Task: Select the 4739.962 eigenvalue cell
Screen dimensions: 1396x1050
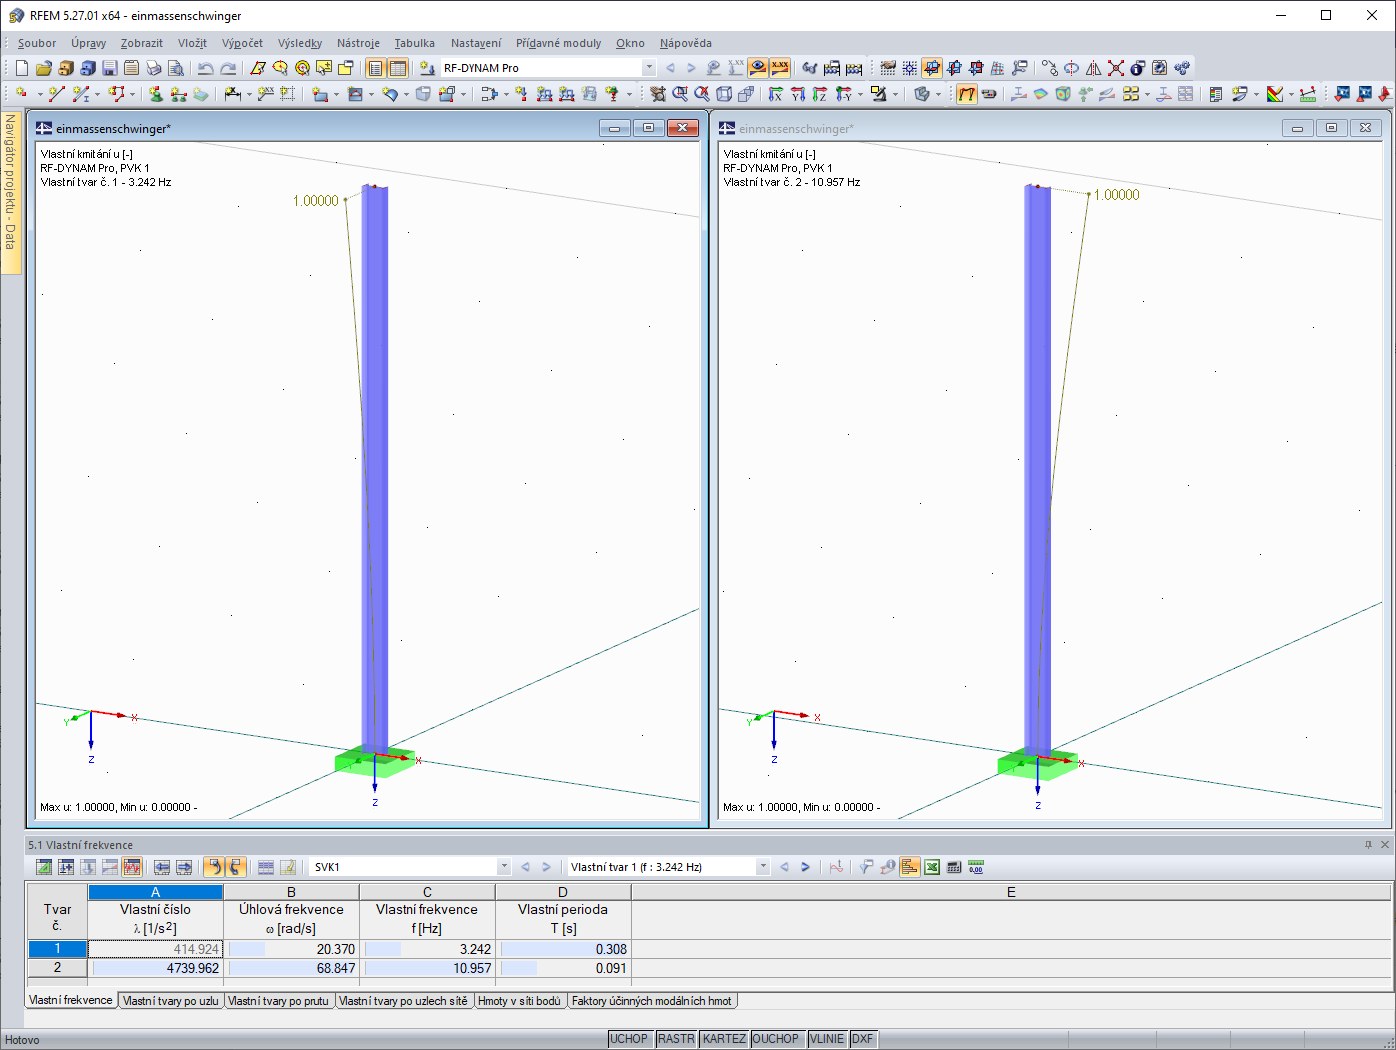Action: point(155,968)
